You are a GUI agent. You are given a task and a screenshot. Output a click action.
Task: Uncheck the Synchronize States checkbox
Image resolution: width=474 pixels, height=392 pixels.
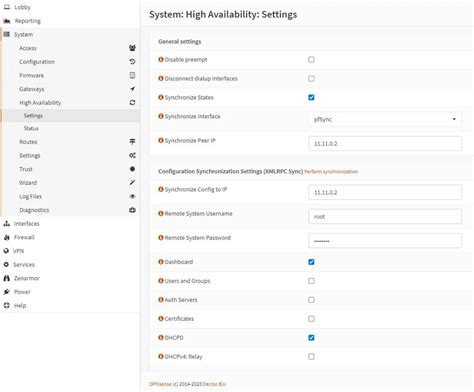pyautogui.click(x=311, y=97)
